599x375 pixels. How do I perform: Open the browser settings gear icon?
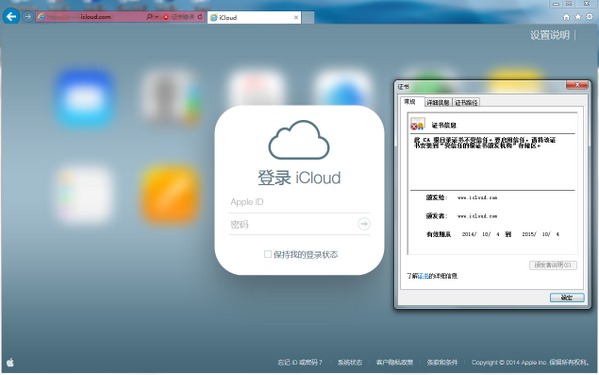point(590,17)
